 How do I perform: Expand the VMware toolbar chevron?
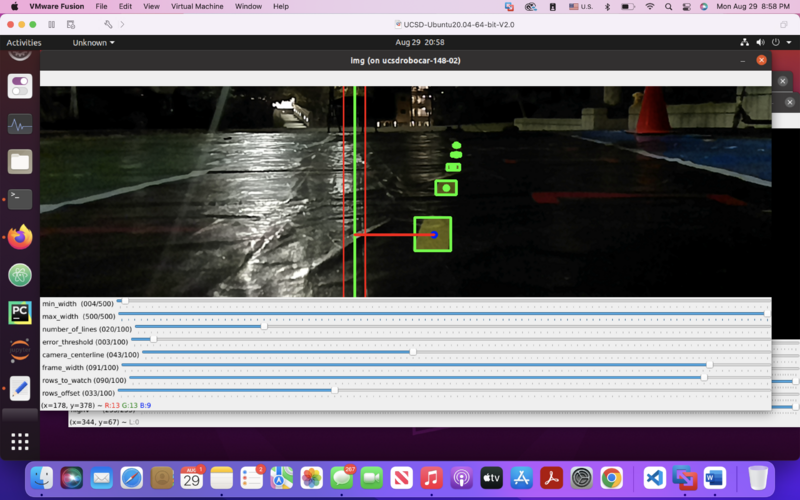[x=122, y=24]
